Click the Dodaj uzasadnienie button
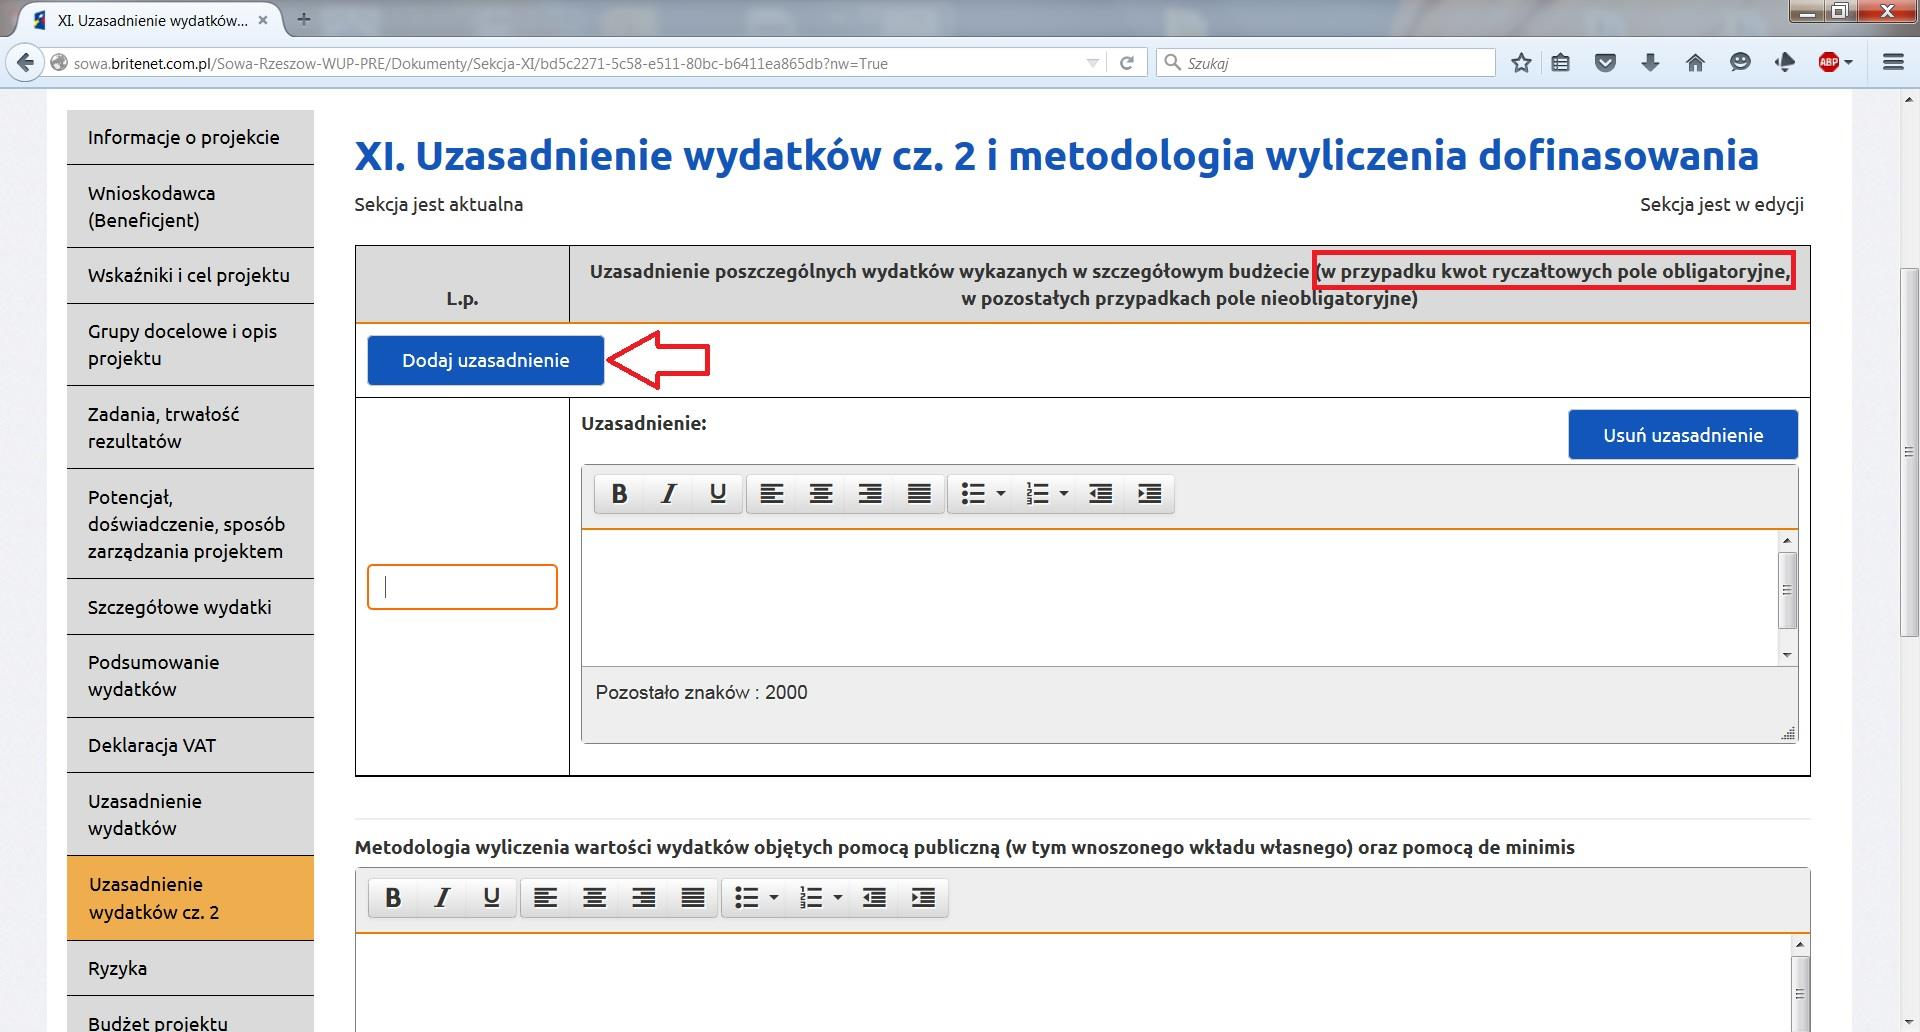The image size is (1920, 1032). [486, 360]
